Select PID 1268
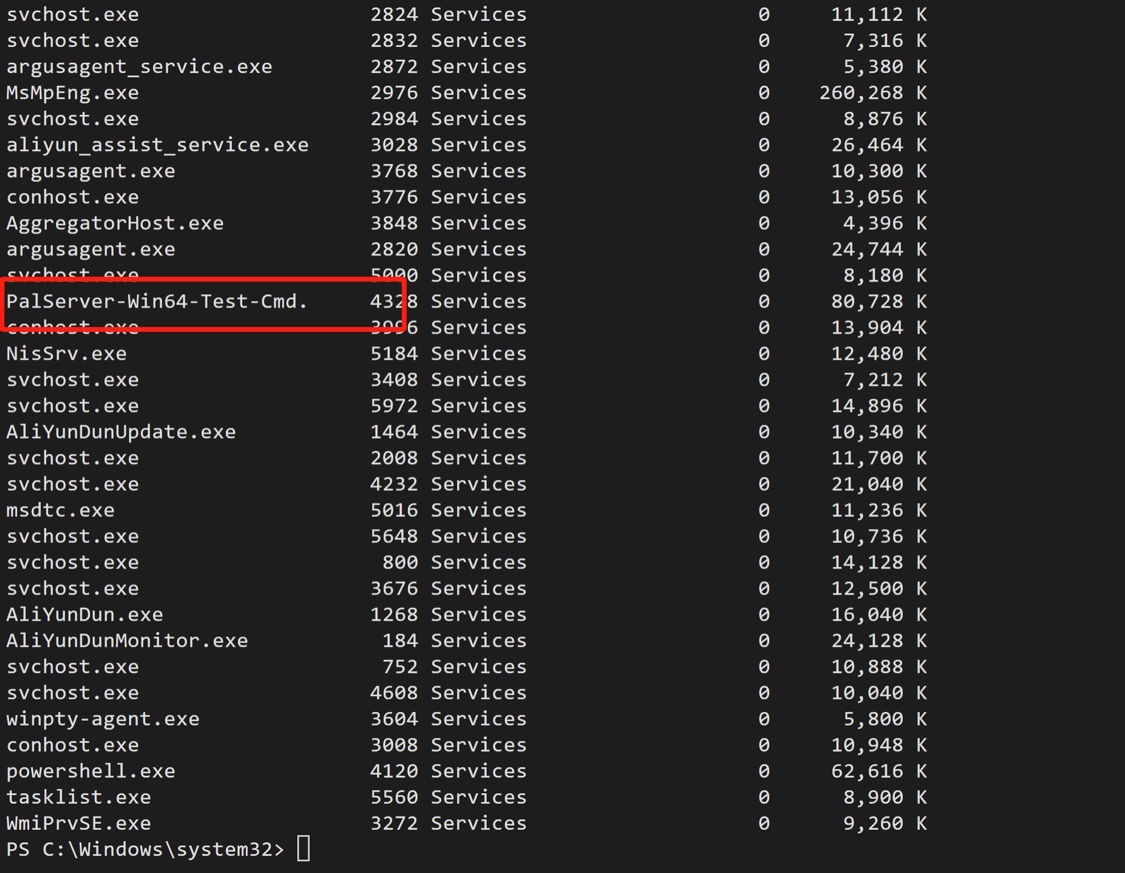 point(394,615)
